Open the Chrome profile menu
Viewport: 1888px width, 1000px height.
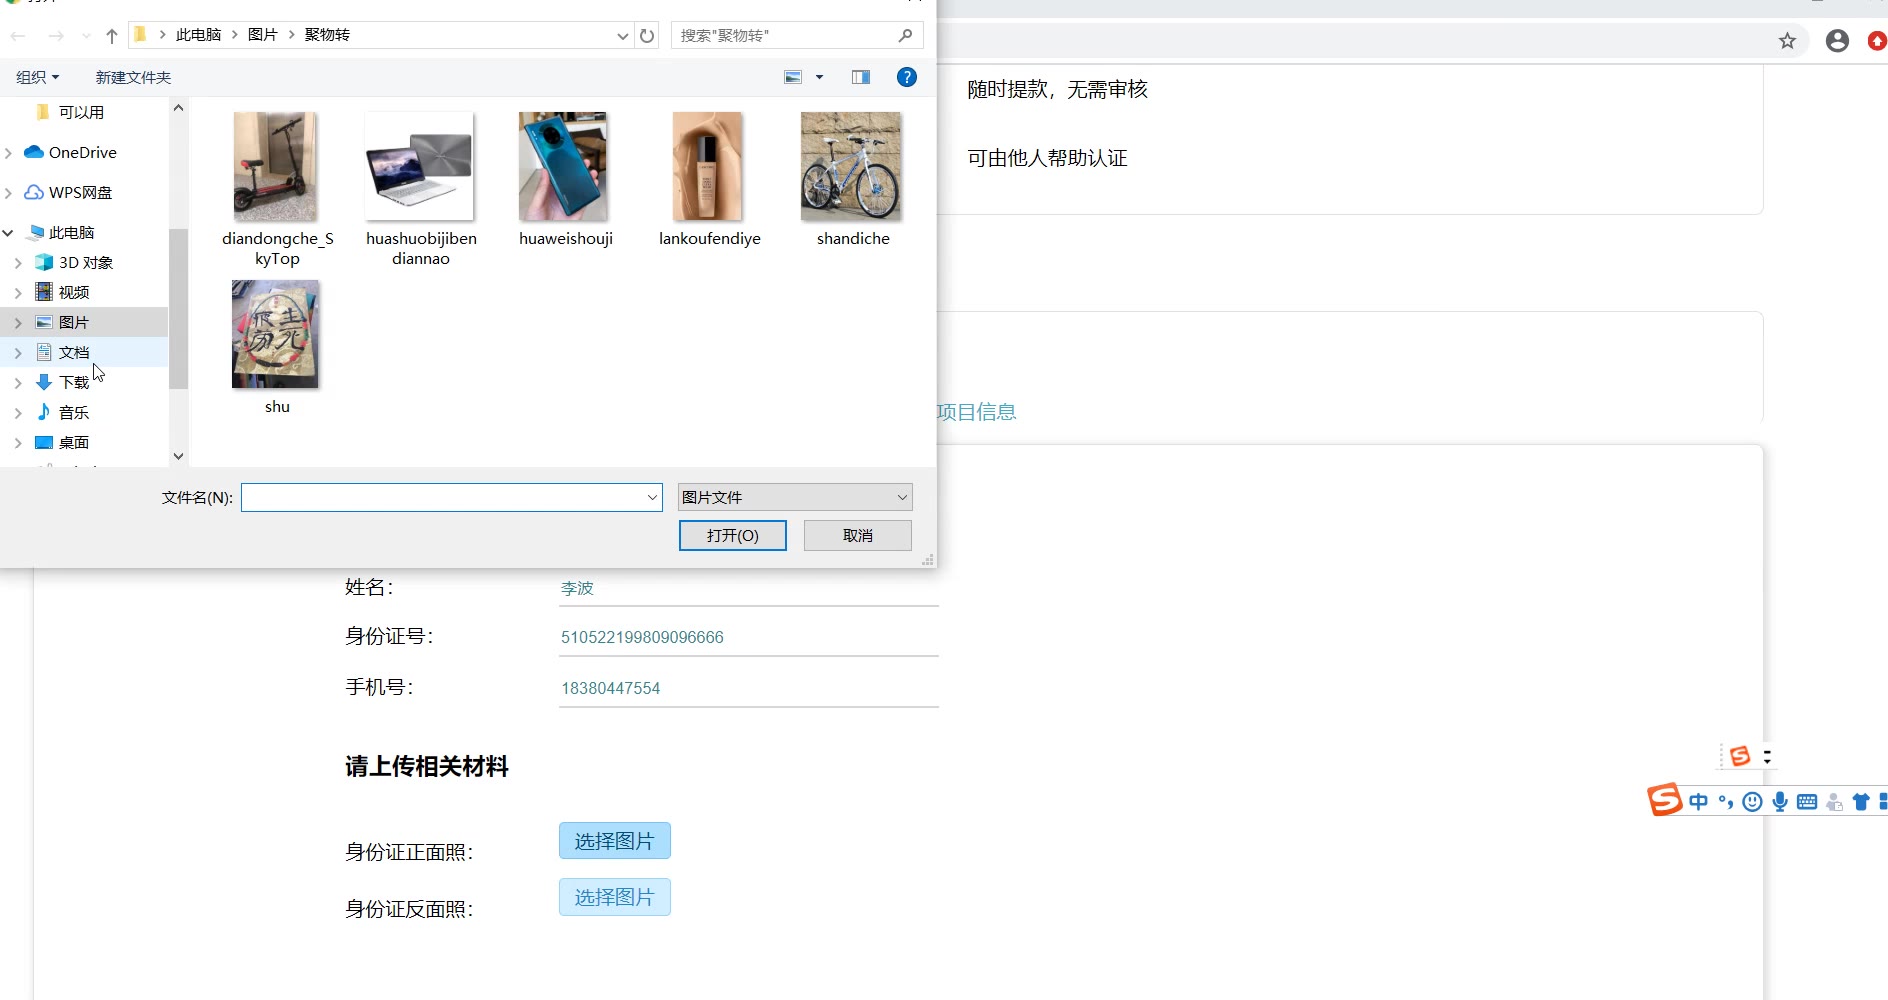coord(1837,41)
